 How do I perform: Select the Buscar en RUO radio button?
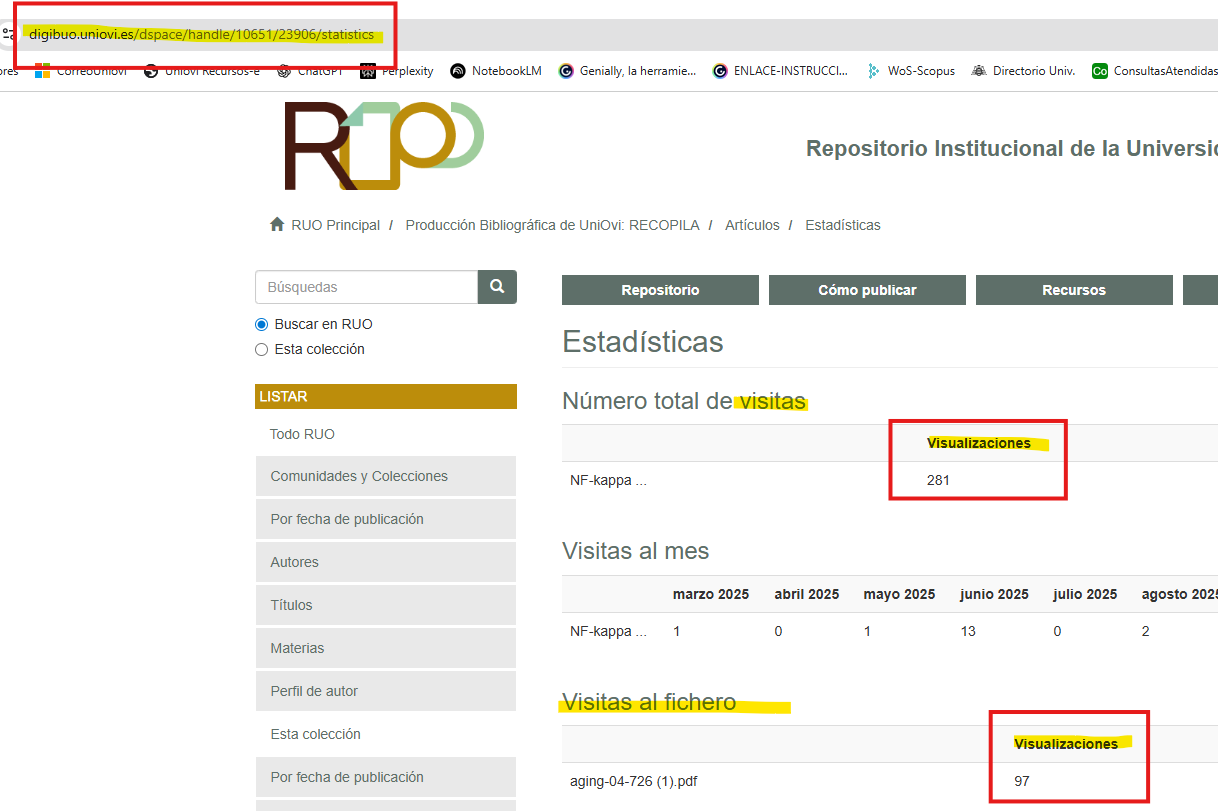pyautogui.click(x=262, y=324)
